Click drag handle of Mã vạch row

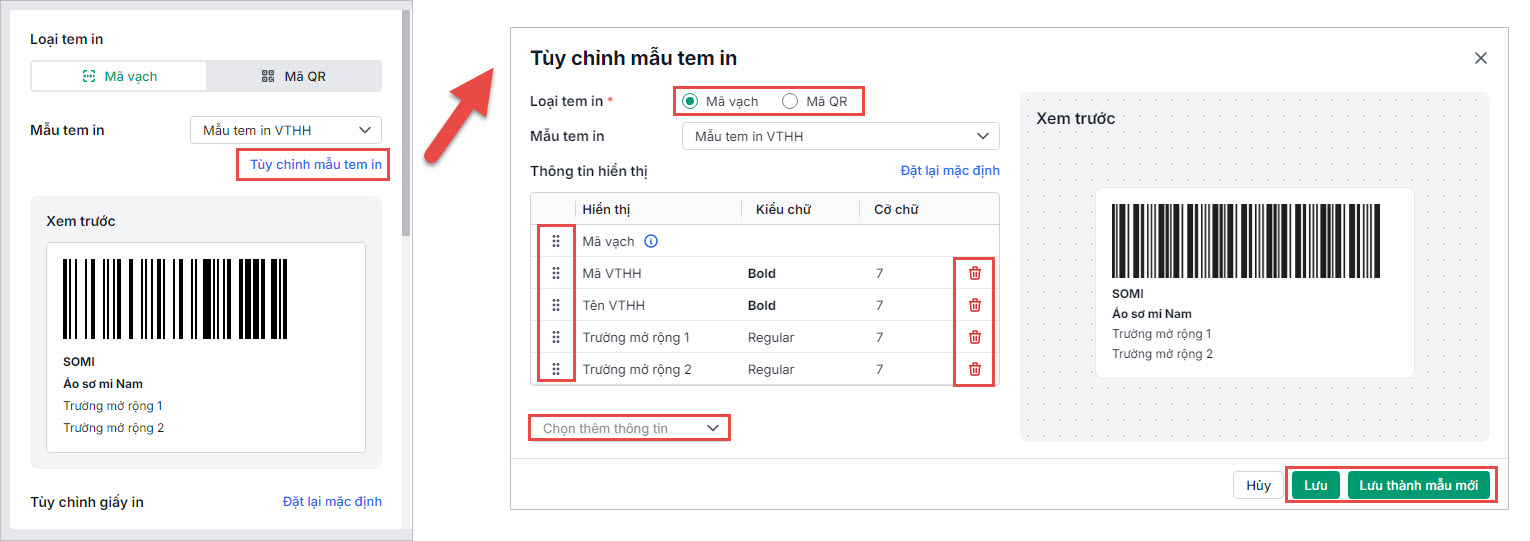click(x=556, y=241)
